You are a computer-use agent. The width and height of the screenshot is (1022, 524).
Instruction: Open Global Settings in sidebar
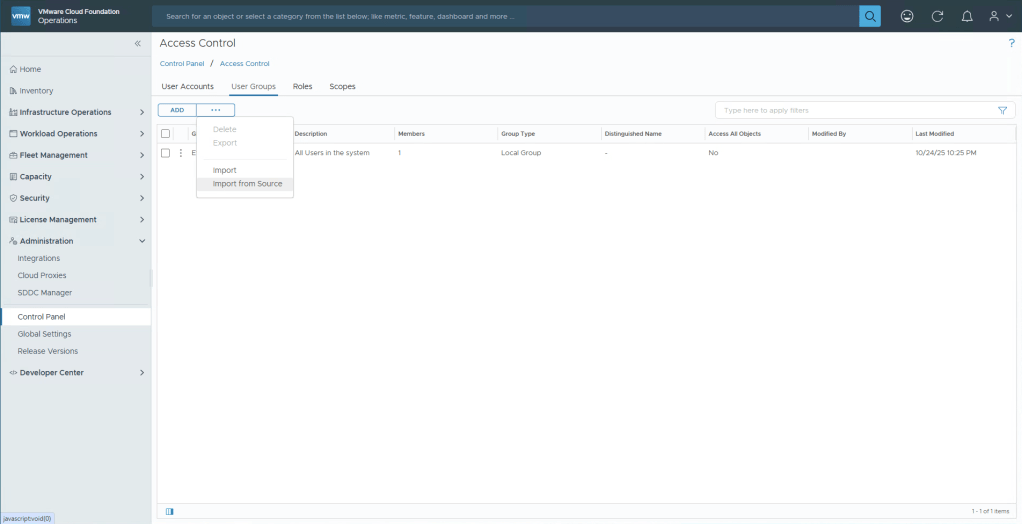point(44,334)
